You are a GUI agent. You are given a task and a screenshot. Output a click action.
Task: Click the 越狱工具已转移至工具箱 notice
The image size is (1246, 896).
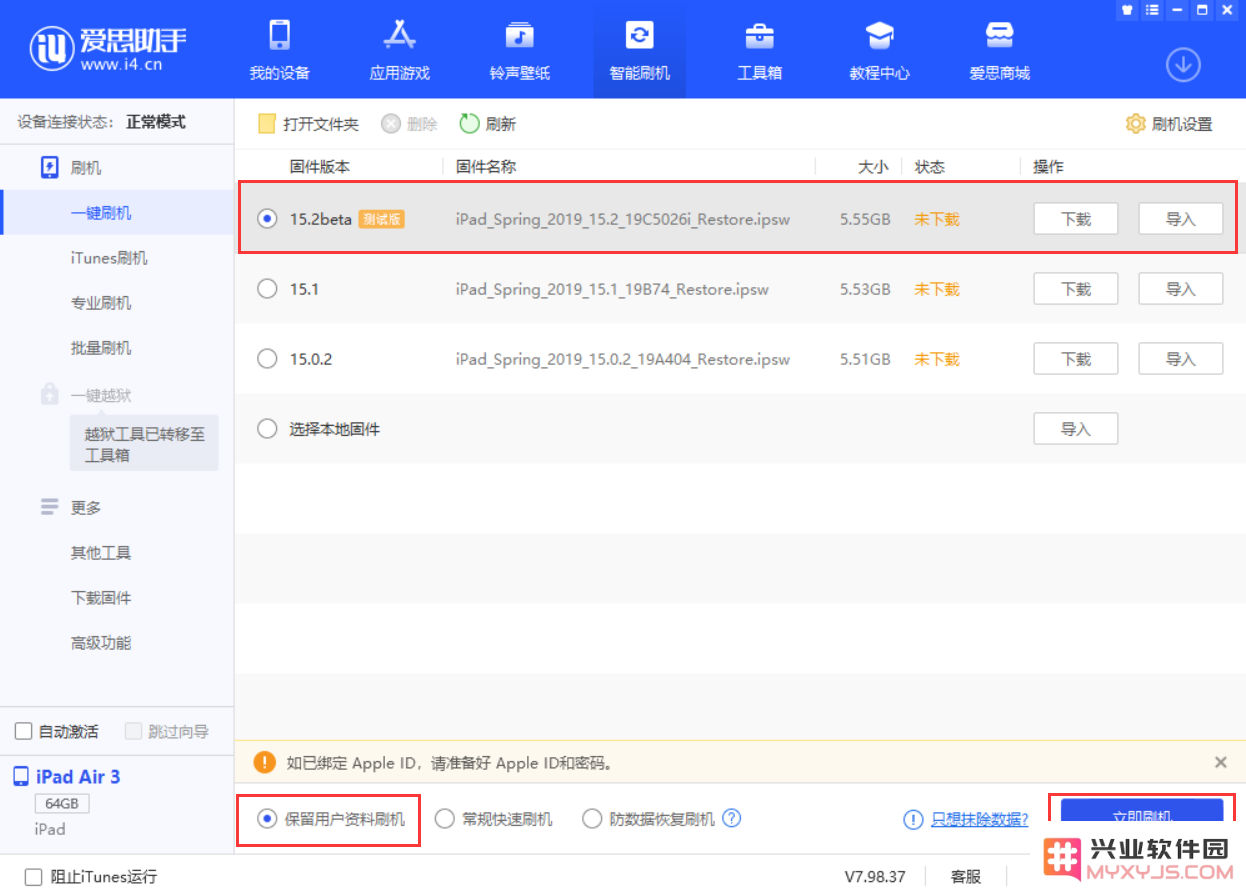(x=144, y=444)
